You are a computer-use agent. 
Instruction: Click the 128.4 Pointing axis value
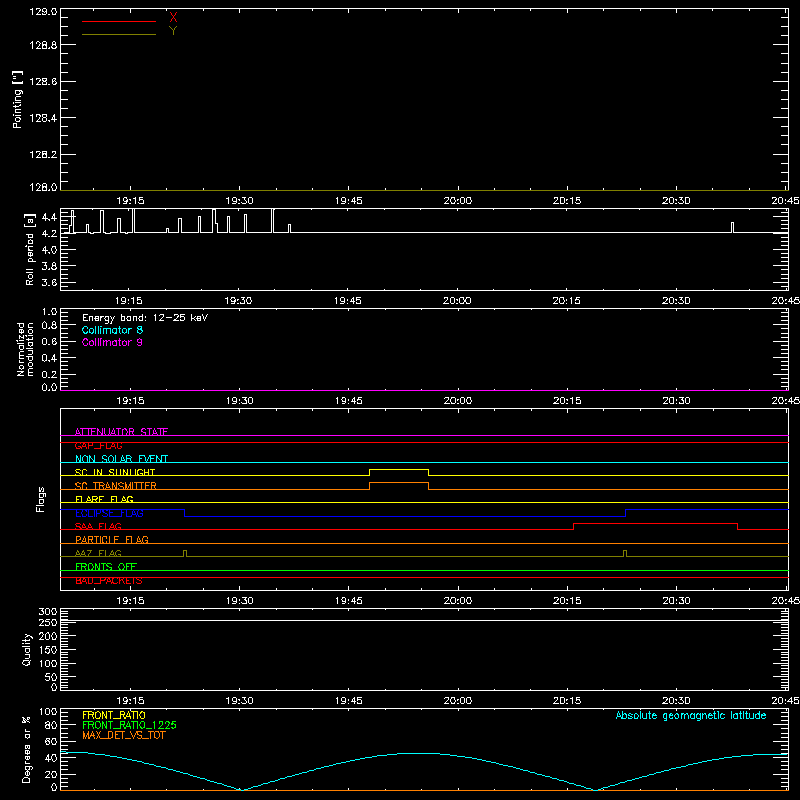[x=43, y=118]
